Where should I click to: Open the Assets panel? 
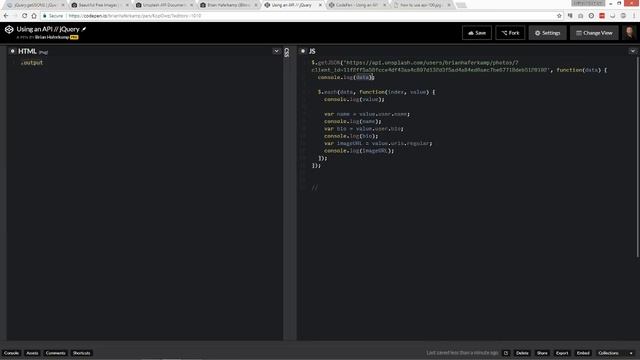[x=32, y=353]
